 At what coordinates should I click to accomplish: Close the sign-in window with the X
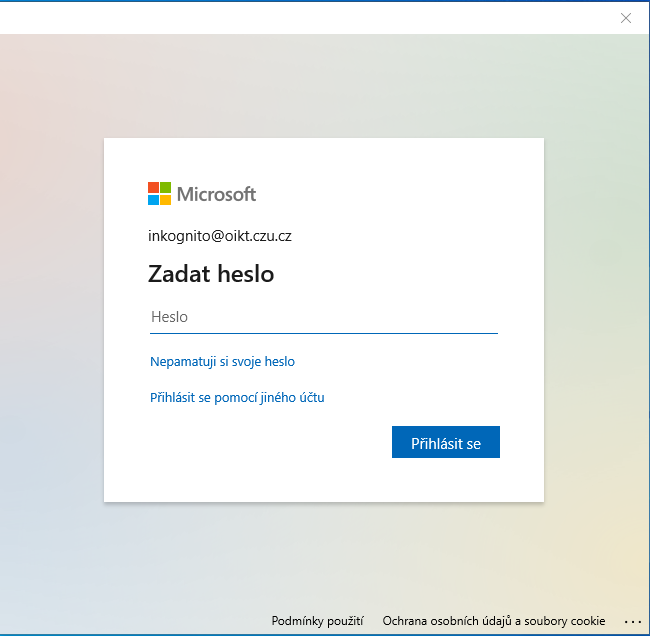(626, 18)
